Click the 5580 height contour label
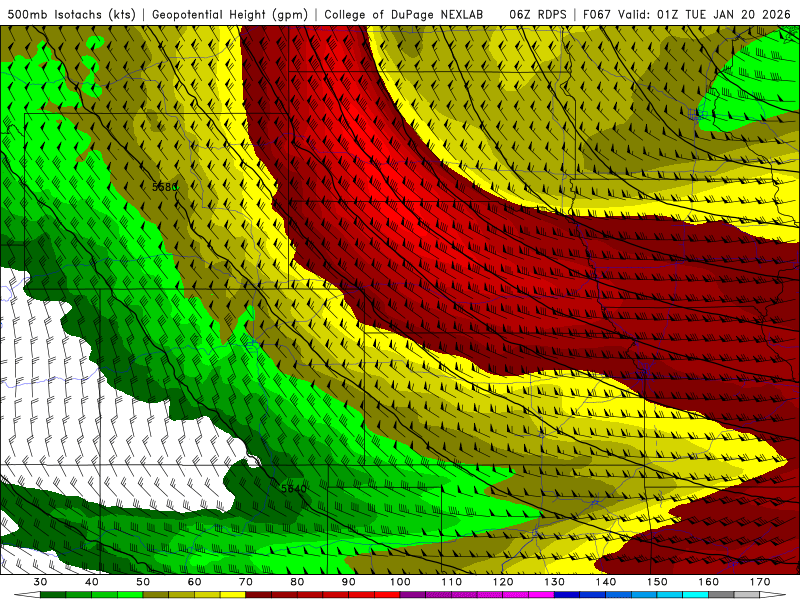This screenshot has height=600, width=800. tap(164, 187)
